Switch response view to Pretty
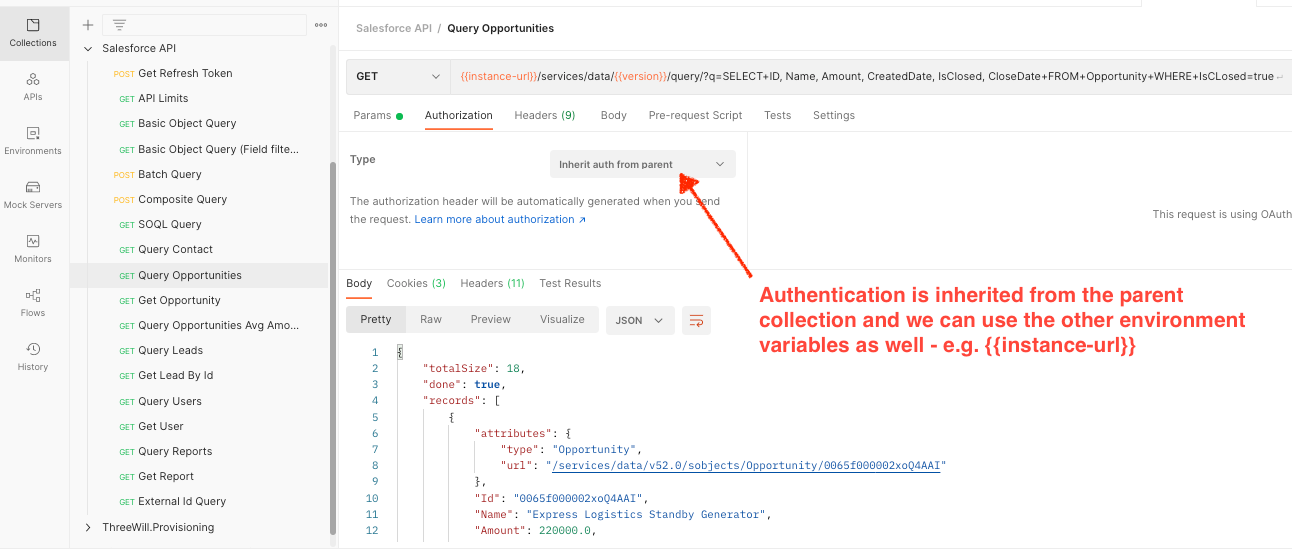Viewport: 1292px width, 550px height. (376, 319)
